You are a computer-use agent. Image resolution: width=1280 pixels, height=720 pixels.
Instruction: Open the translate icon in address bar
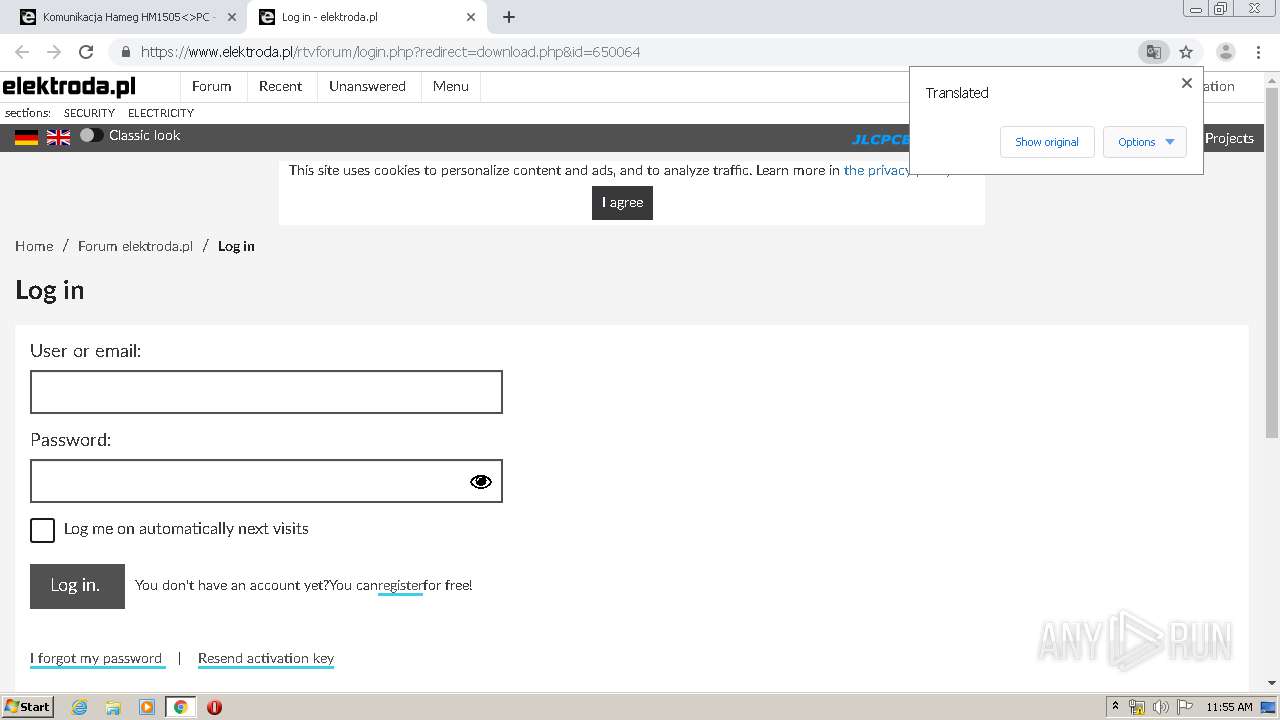tap(1153, 52)
